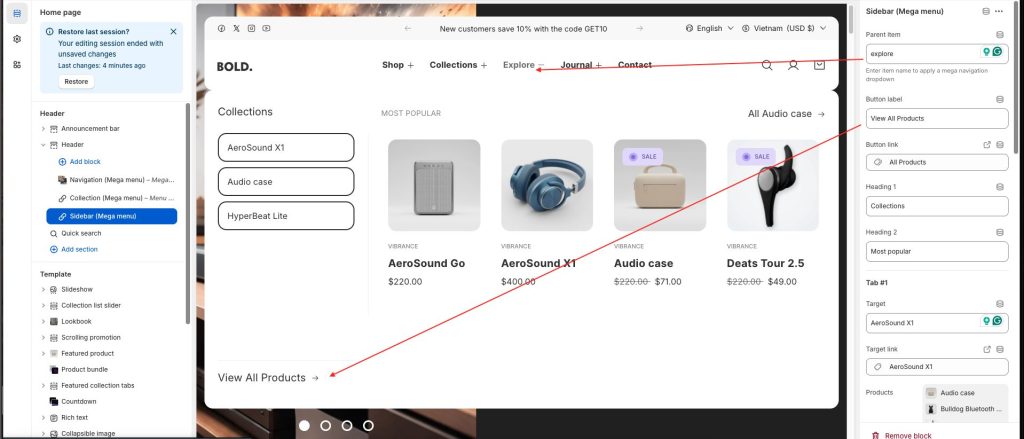Click the Instagram icon in announcement bar

(x=251, y=28)
